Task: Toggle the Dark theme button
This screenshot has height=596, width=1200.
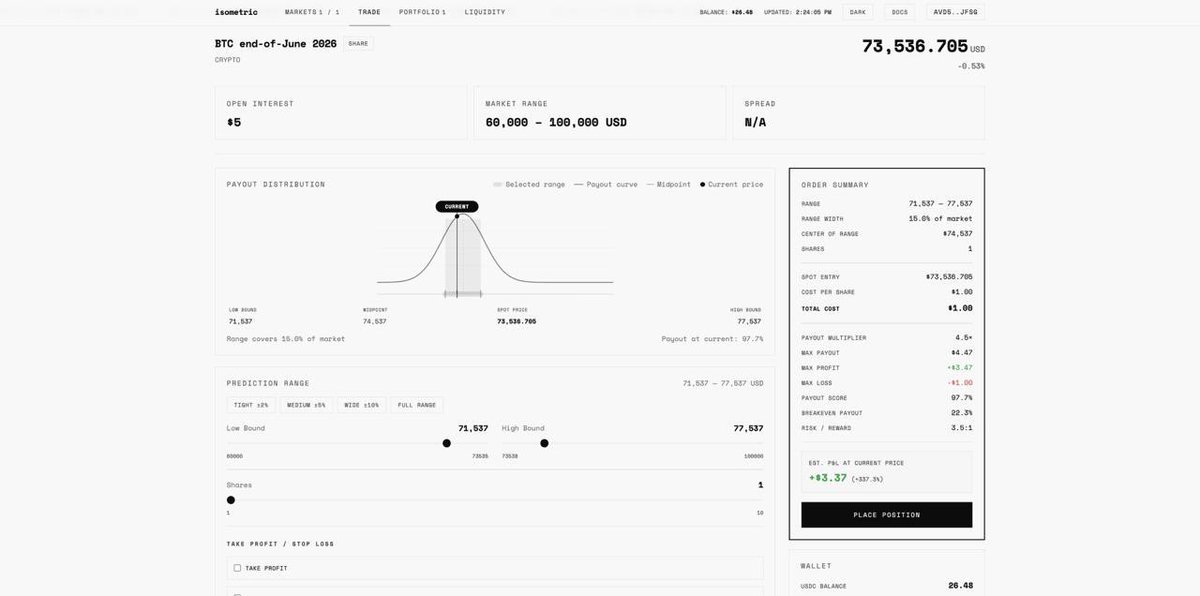Action: tap(858, 12)
